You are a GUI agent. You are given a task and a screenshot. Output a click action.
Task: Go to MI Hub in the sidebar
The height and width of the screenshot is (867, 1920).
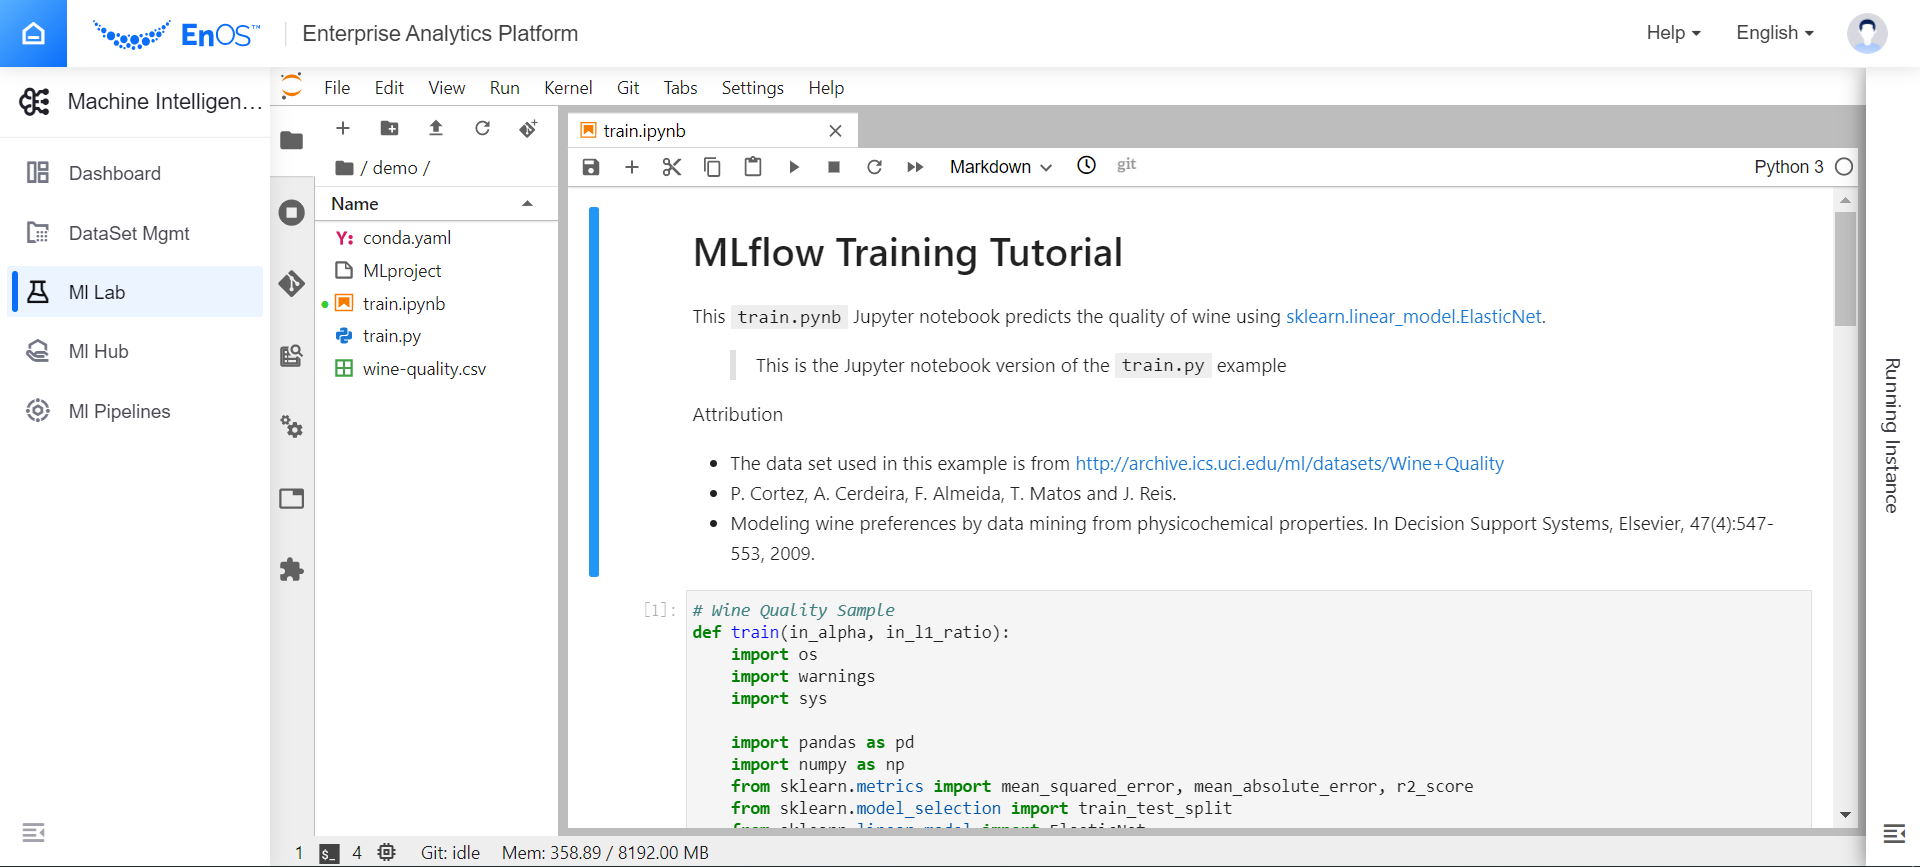pos(135,351)
